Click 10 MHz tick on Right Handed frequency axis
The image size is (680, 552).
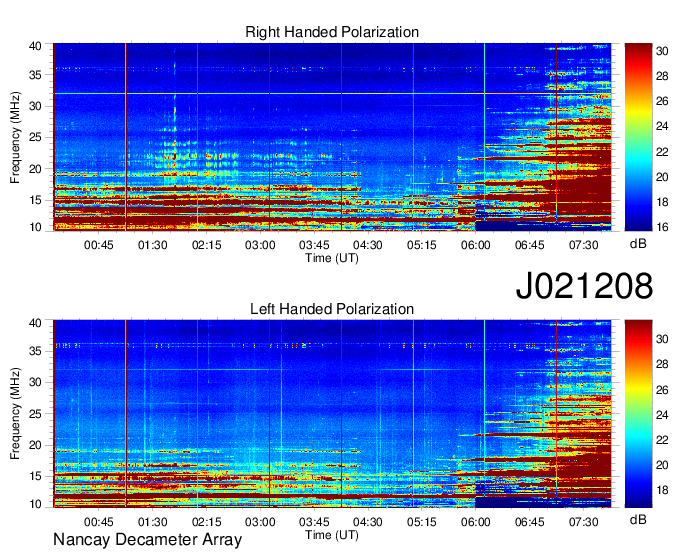35,227
